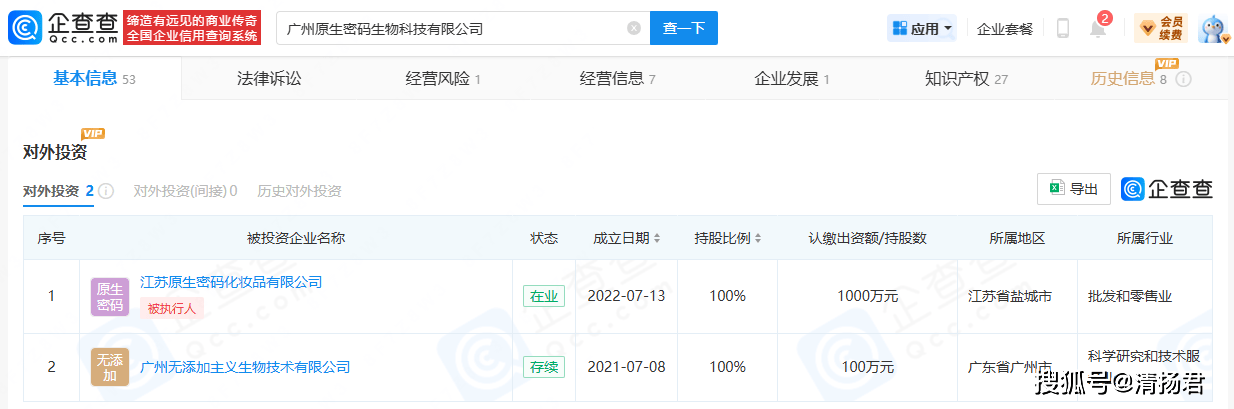Click the 认缴出资额/持股数 column header
This screenshot has width=1234, height=409.
tap(867, 238)
